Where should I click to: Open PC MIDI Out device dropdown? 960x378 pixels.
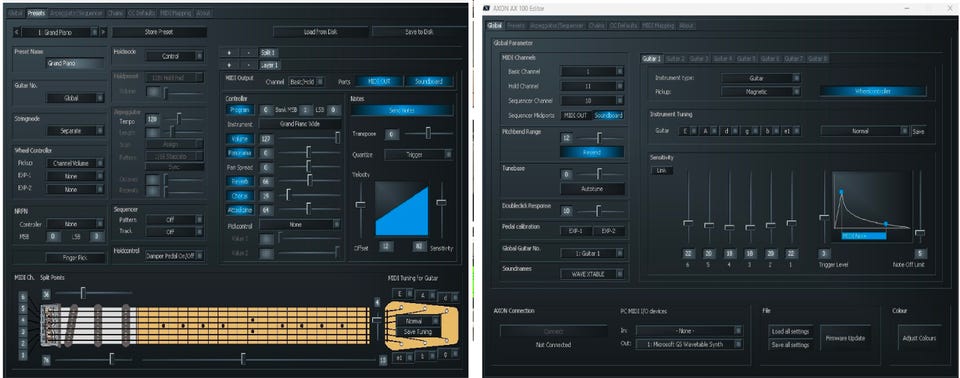pyautogui.click(x=690, y=344)
